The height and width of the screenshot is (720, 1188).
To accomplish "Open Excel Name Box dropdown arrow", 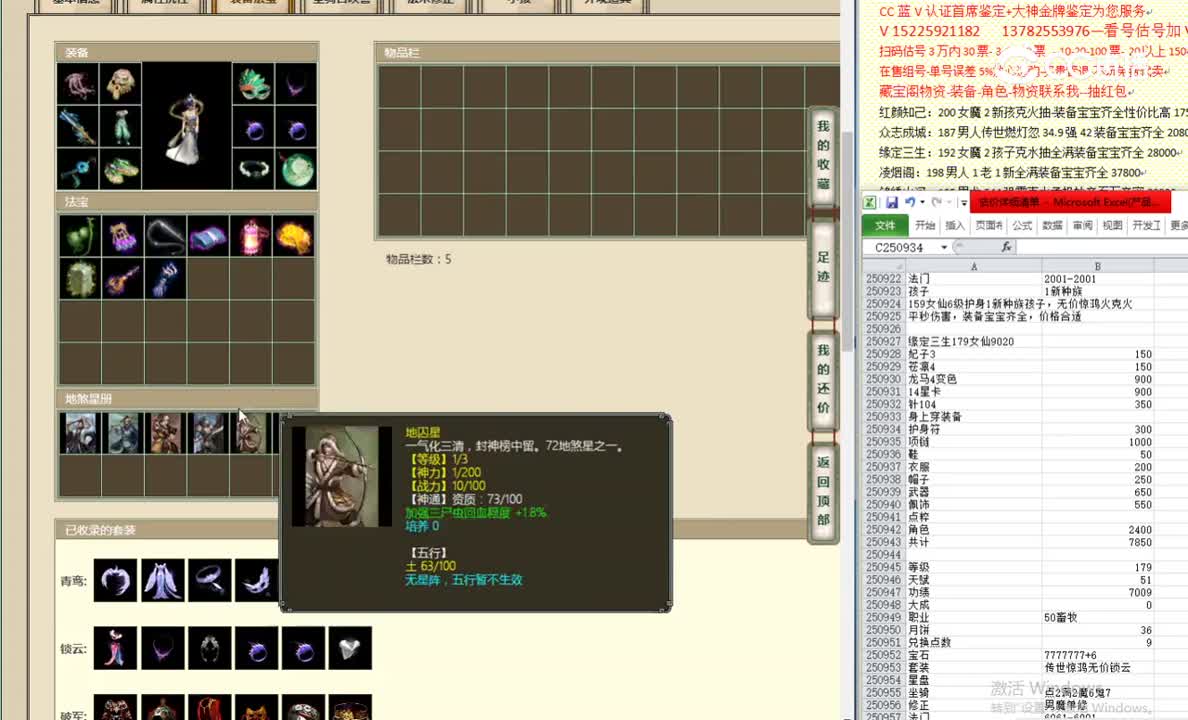I will coord(944,247).
